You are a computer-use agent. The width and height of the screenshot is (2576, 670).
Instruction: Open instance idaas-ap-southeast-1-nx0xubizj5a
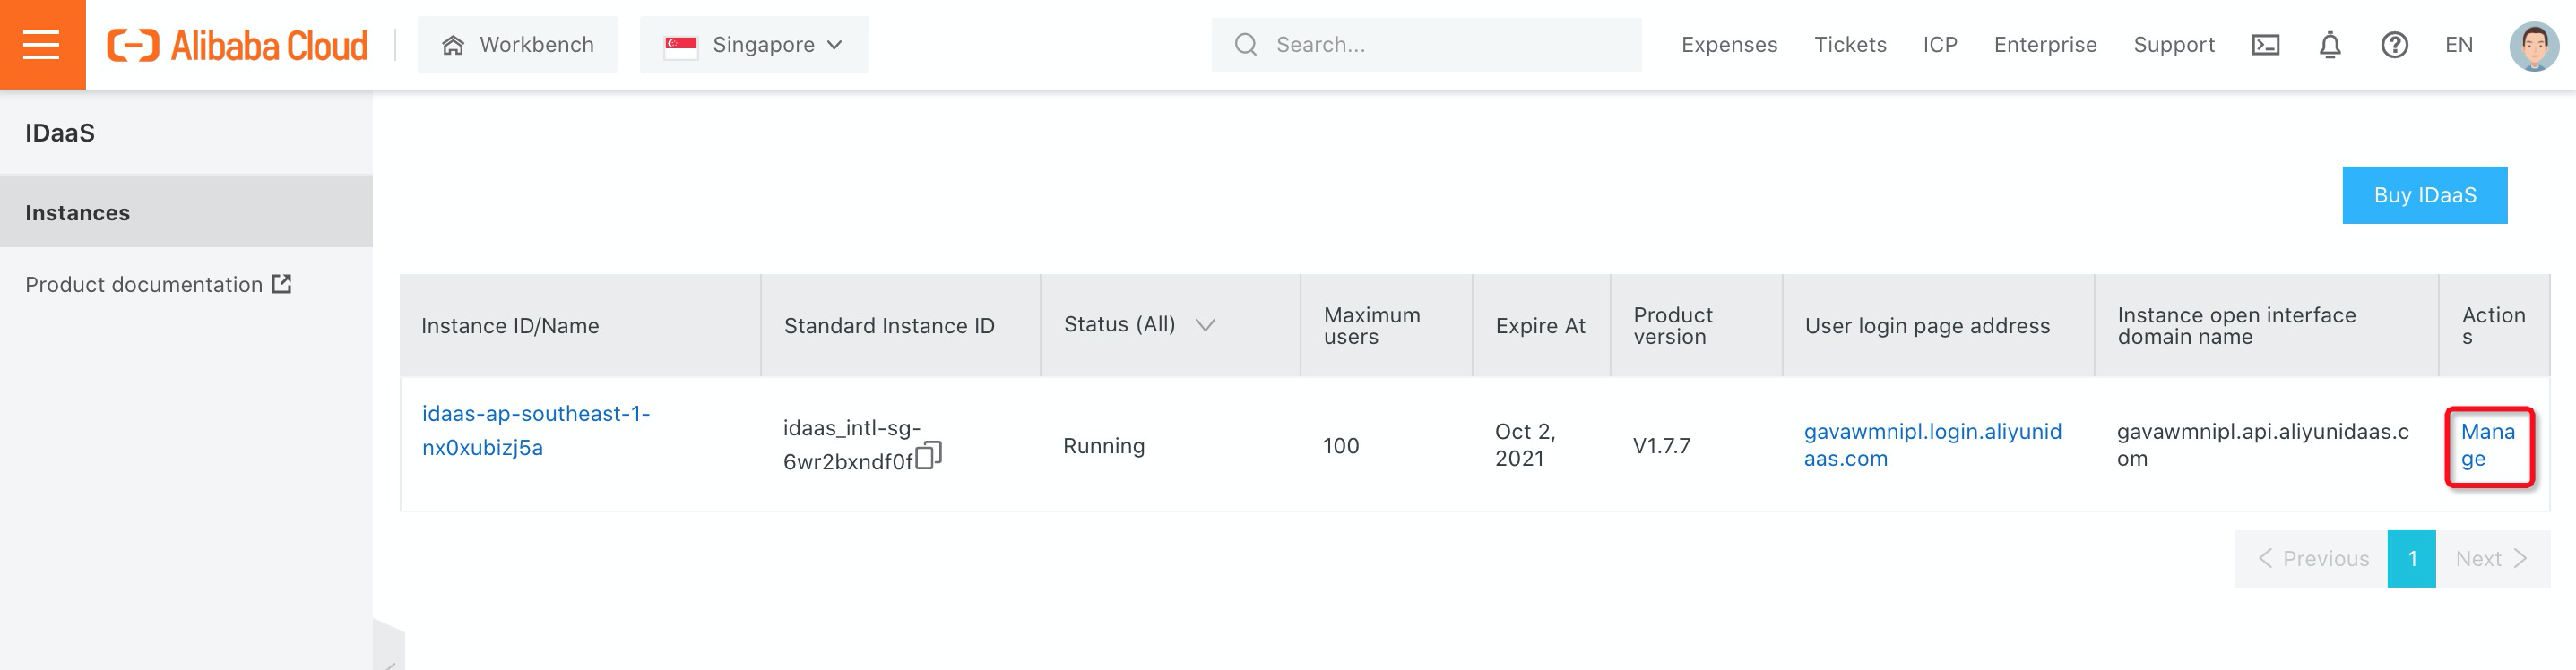coord(535,430)
